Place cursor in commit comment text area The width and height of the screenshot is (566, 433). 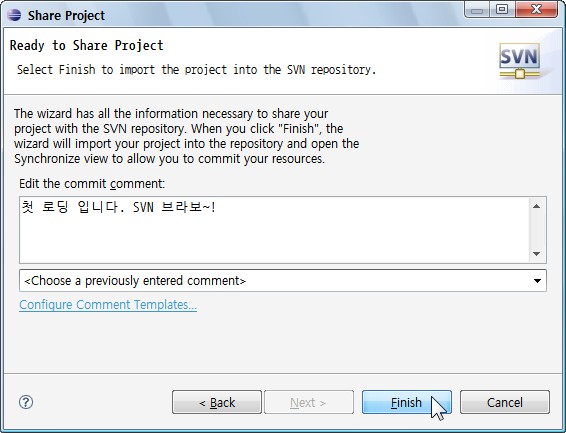(274, 230)
